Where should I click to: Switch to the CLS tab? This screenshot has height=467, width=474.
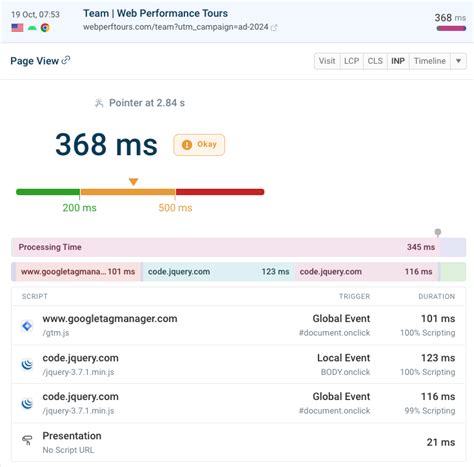[x=375, y=61]
